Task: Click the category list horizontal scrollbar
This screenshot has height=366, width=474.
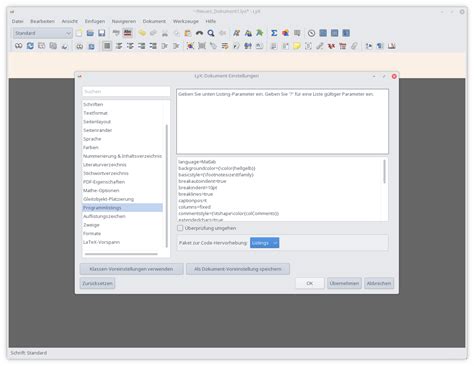Action: click(121, 254)
